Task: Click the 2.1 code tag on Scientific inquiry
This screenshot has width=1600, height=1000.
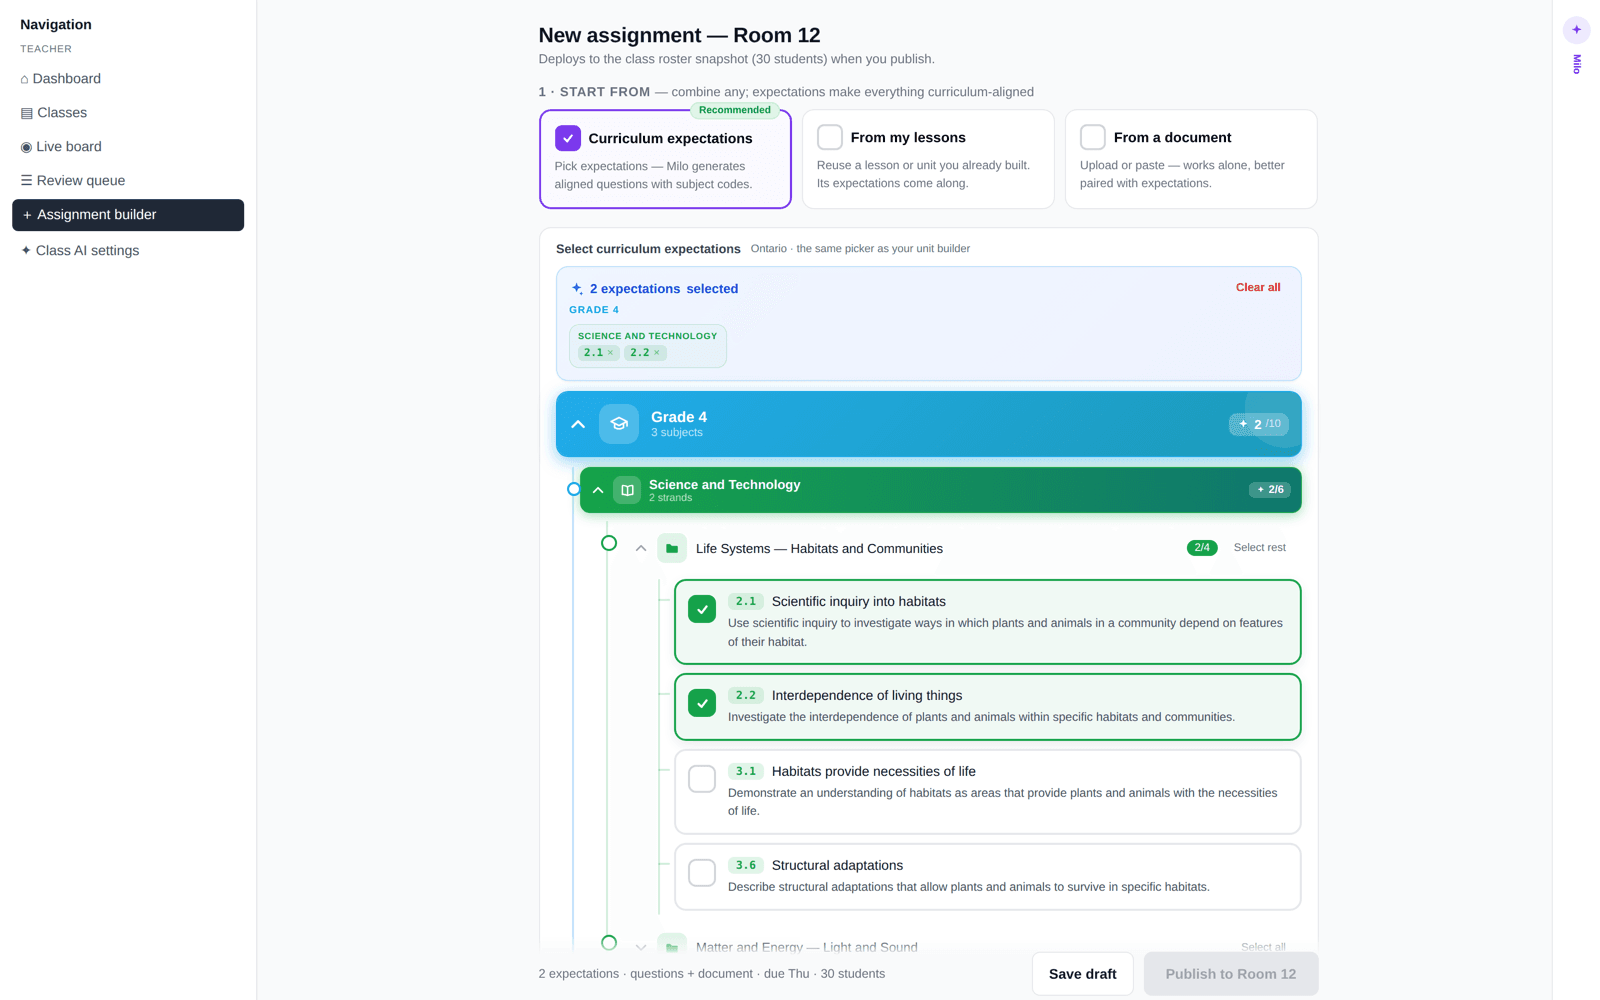Action: tap(746, 601)
